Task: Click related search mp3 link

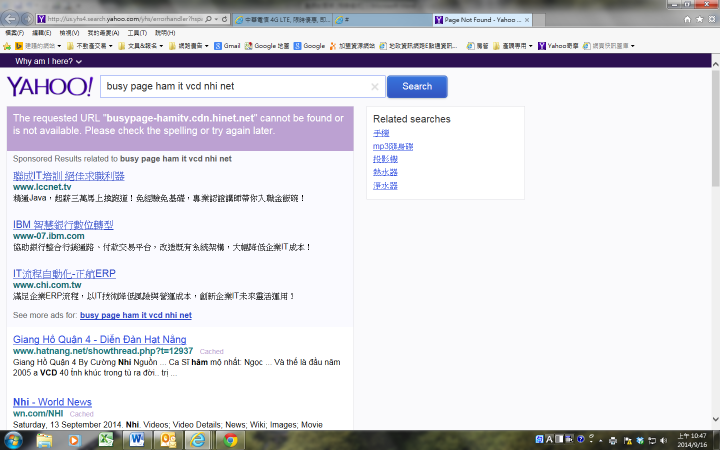Action: click(393, 146)
